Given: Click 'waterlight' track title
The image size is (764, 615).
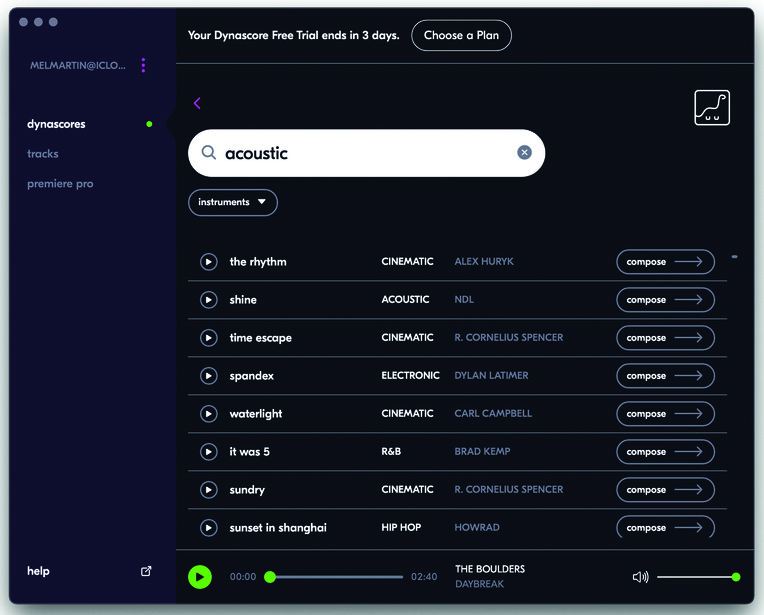Looking at the screenshot, I should [256, 414].
